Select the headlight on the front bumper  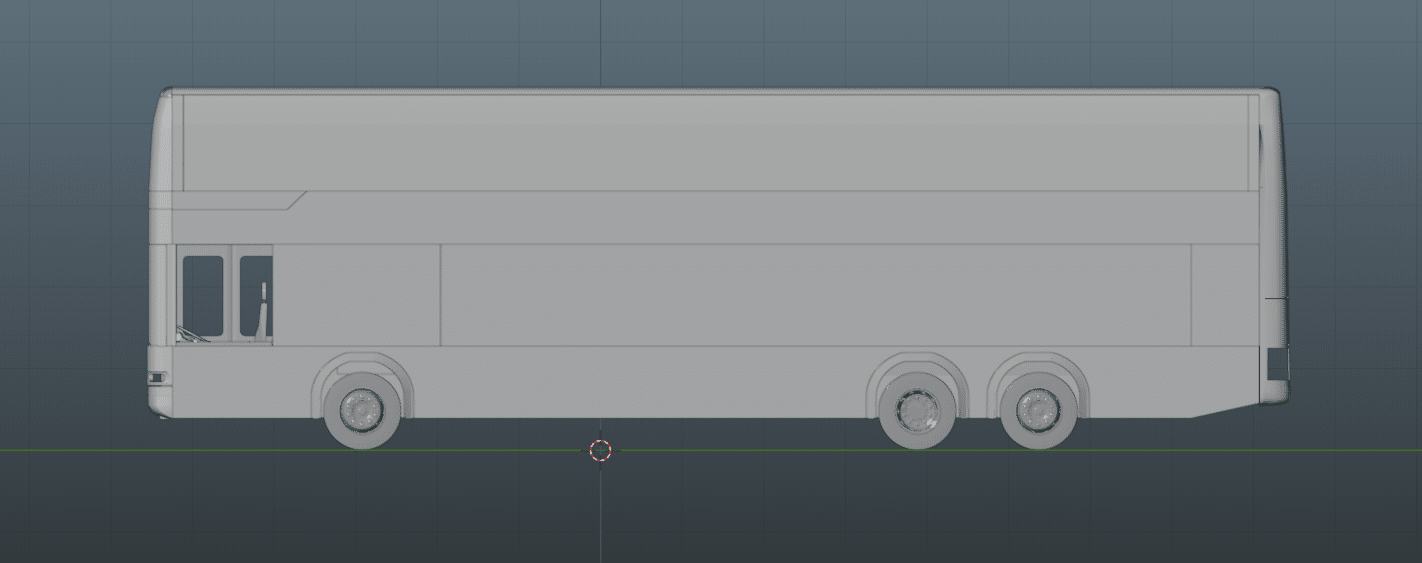pyautogui.click(x=157, y=378)
